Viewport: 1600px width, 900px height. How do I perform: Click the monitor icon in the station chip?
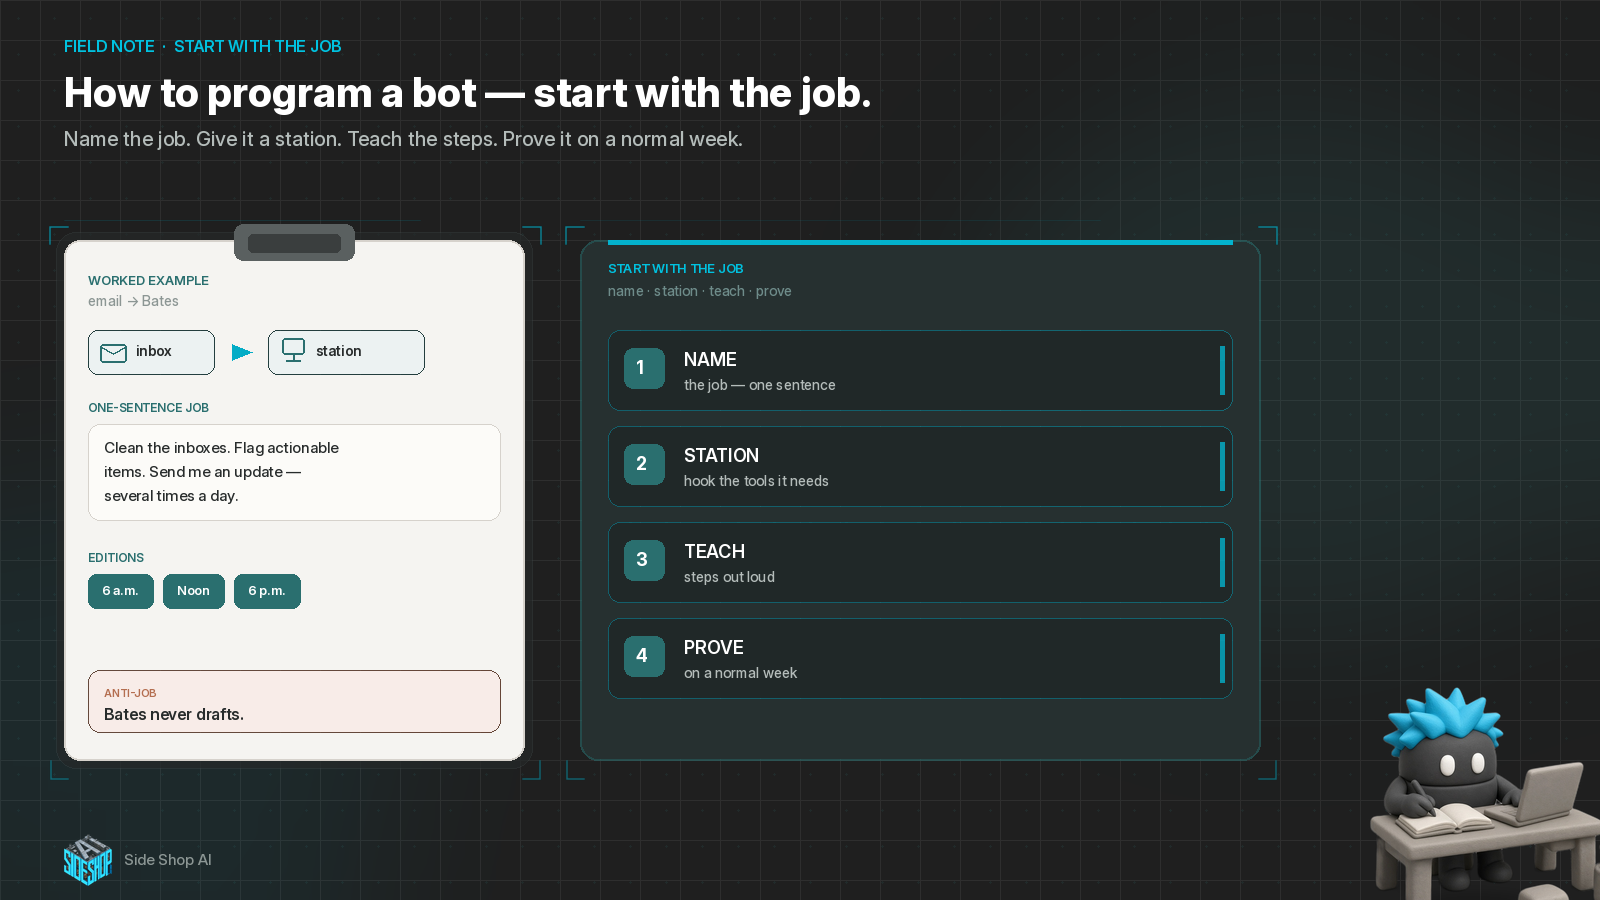click(x=293, y=350)
